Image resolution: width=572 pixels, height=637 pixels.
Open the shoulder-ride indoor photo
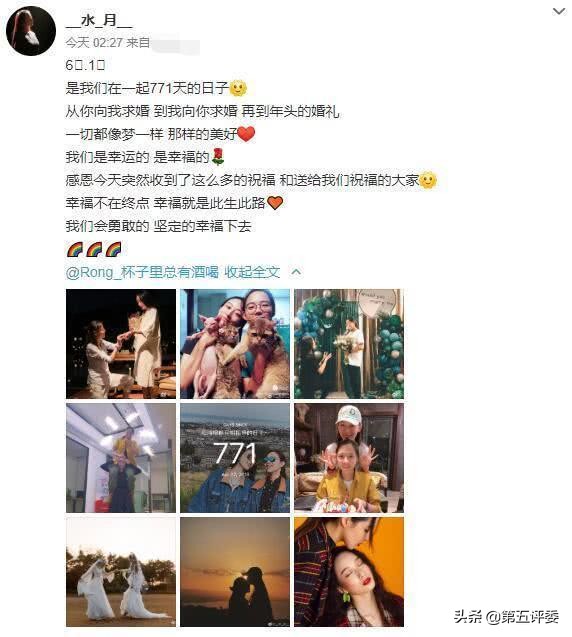[x=121, y=458]
